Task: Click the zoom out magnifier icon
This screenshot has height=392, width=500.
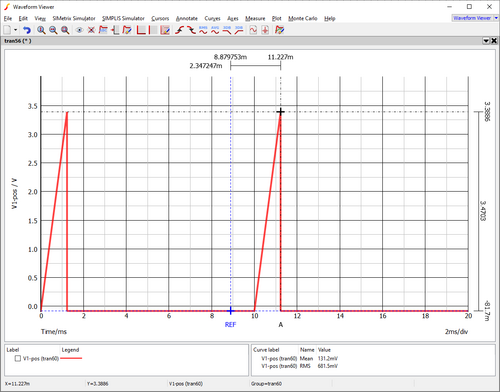Action: tap(53, 30)
